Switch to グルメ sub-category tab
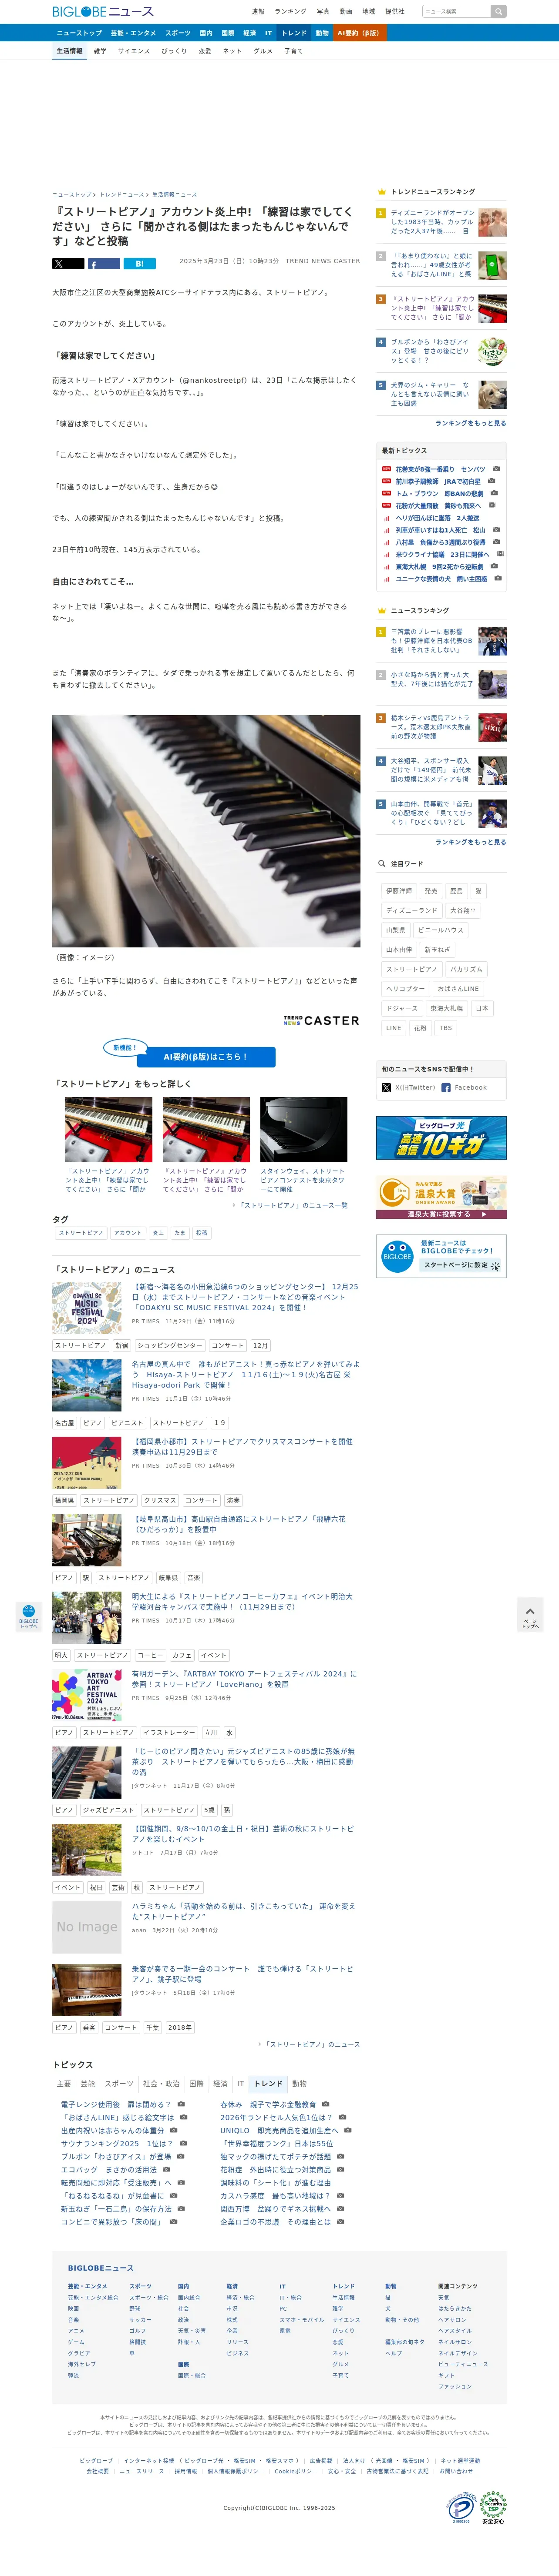Image resolution: width=559 pixels, height=2576 pixels. 262,51
